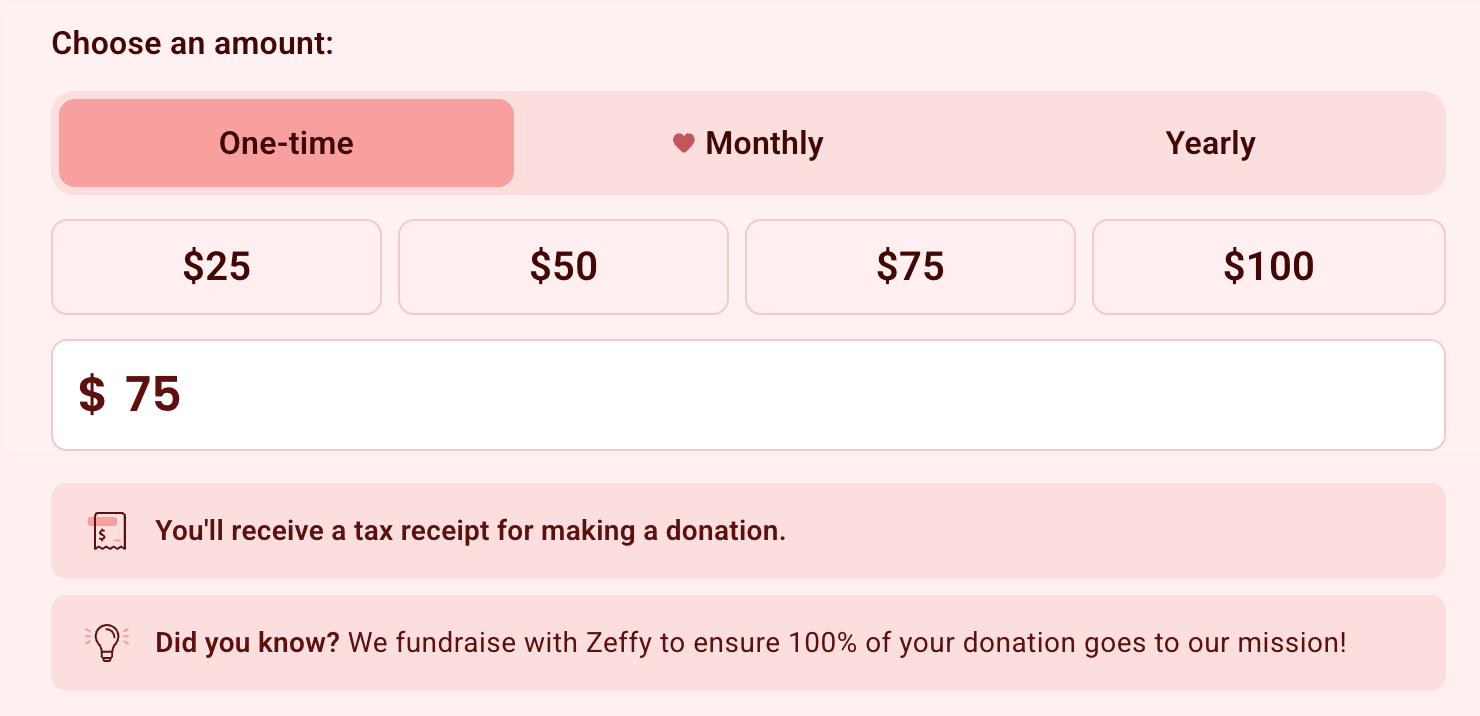The width and height of the screenshot is (1480, 716).
Task: Select the One-time donation frequency
Action: [x=286, y=143]
